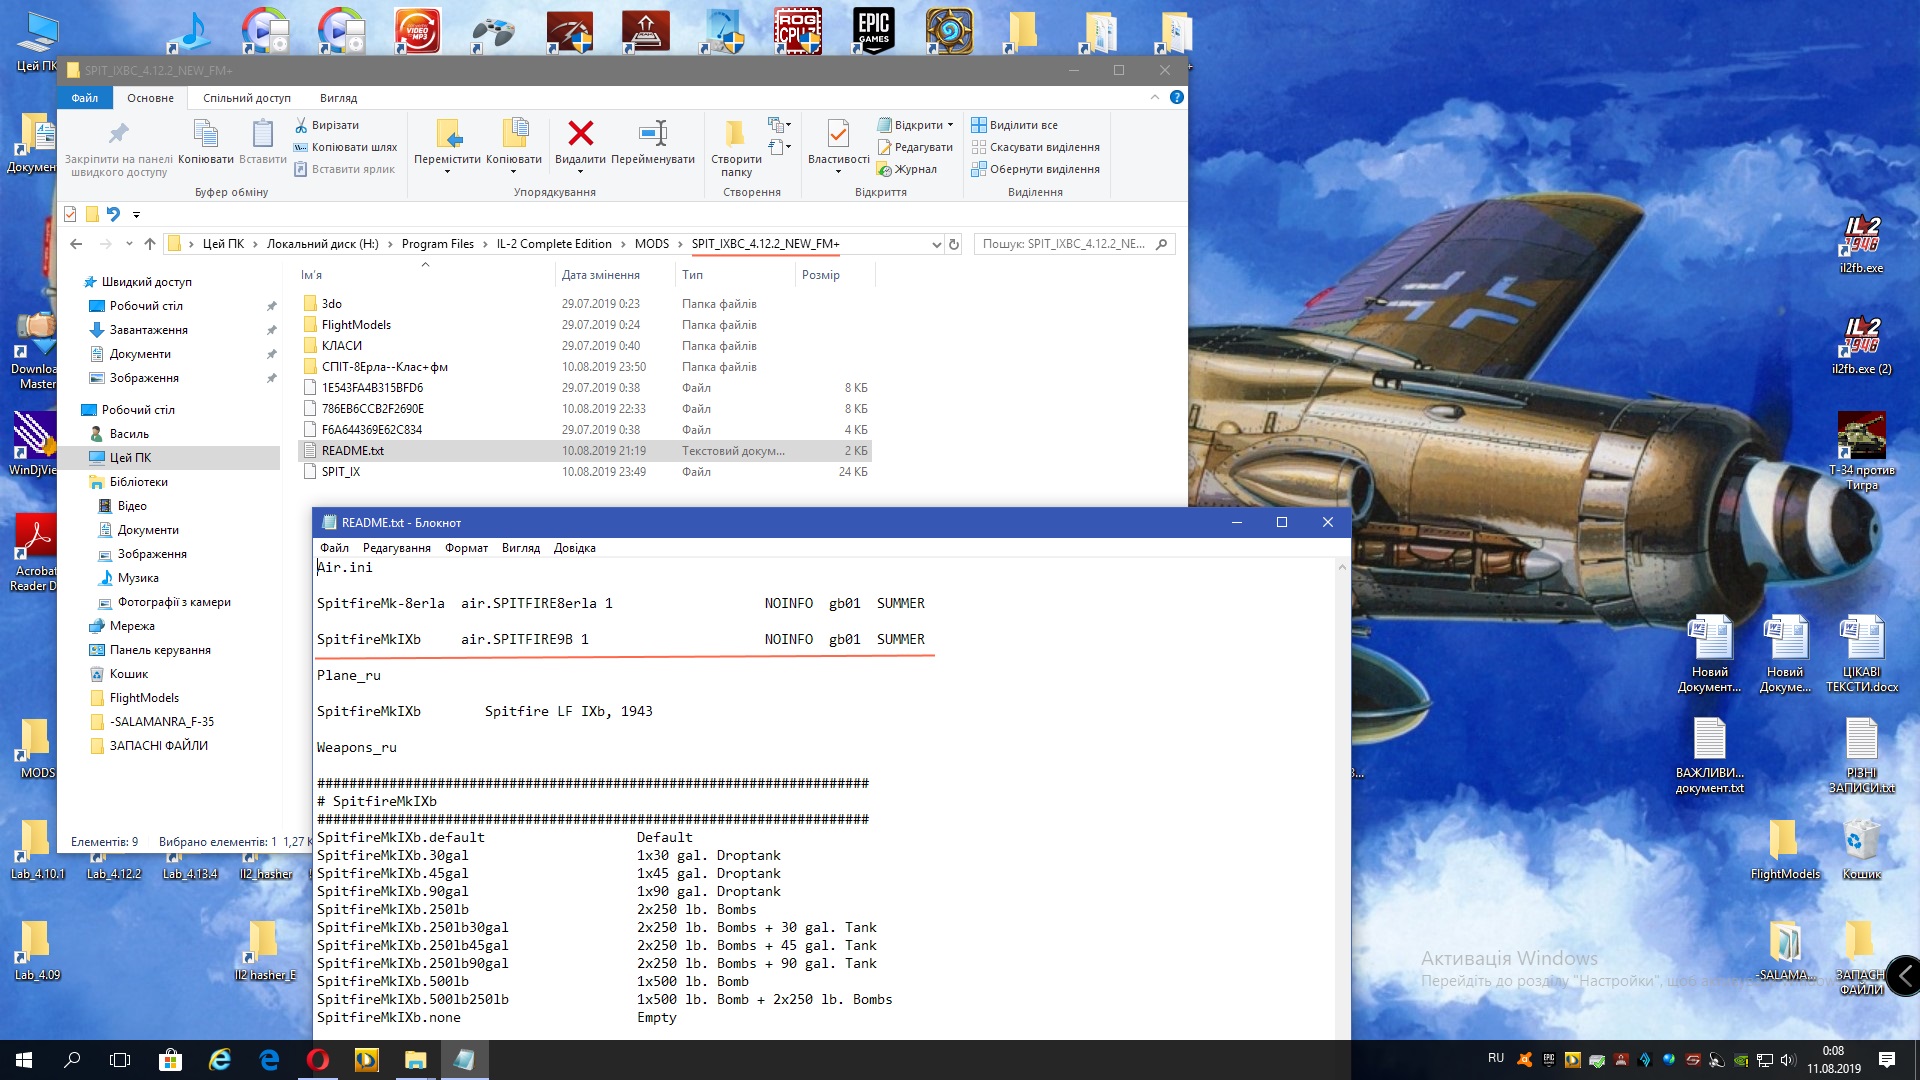Click the Rename (Перейменувати) ribbon icon

653,133
